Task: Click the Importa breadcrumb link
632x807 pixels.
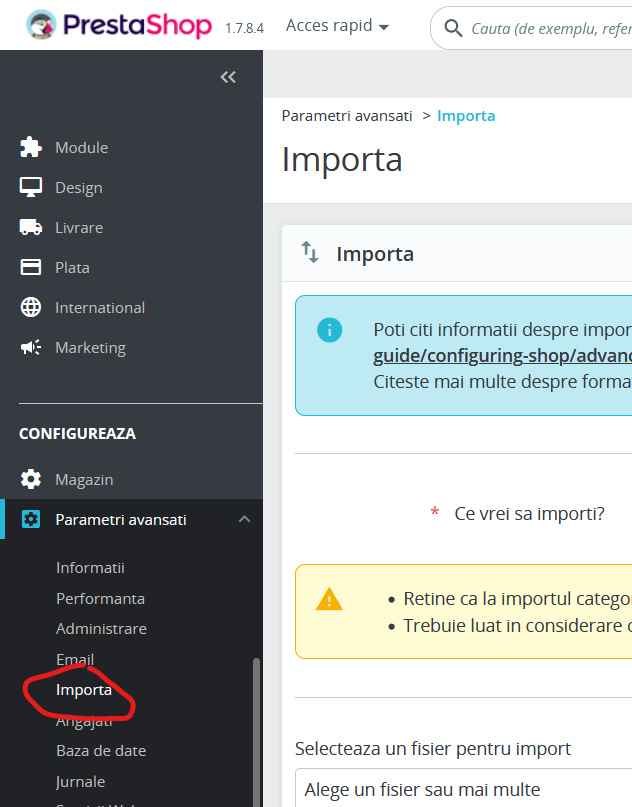Action: point(466,116)
